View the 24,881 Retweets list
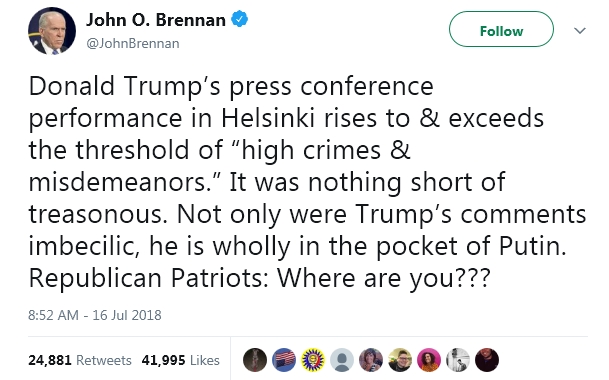This screenshot has height=380, width=609. pos(80,360)
